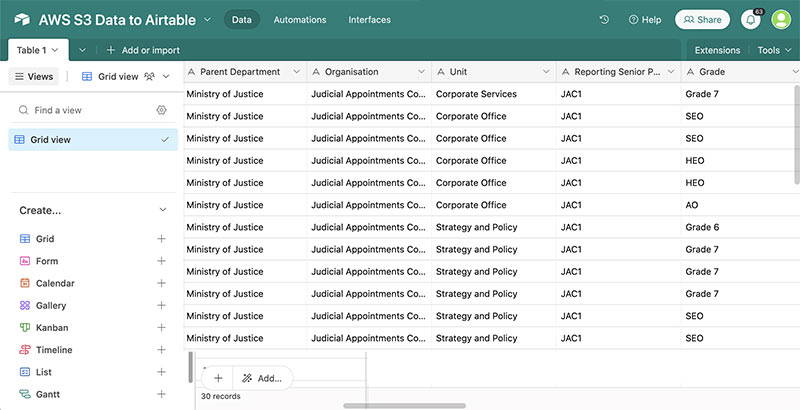Click the Share button
This screenshot has width=800, height=410.
click(702, 20)
